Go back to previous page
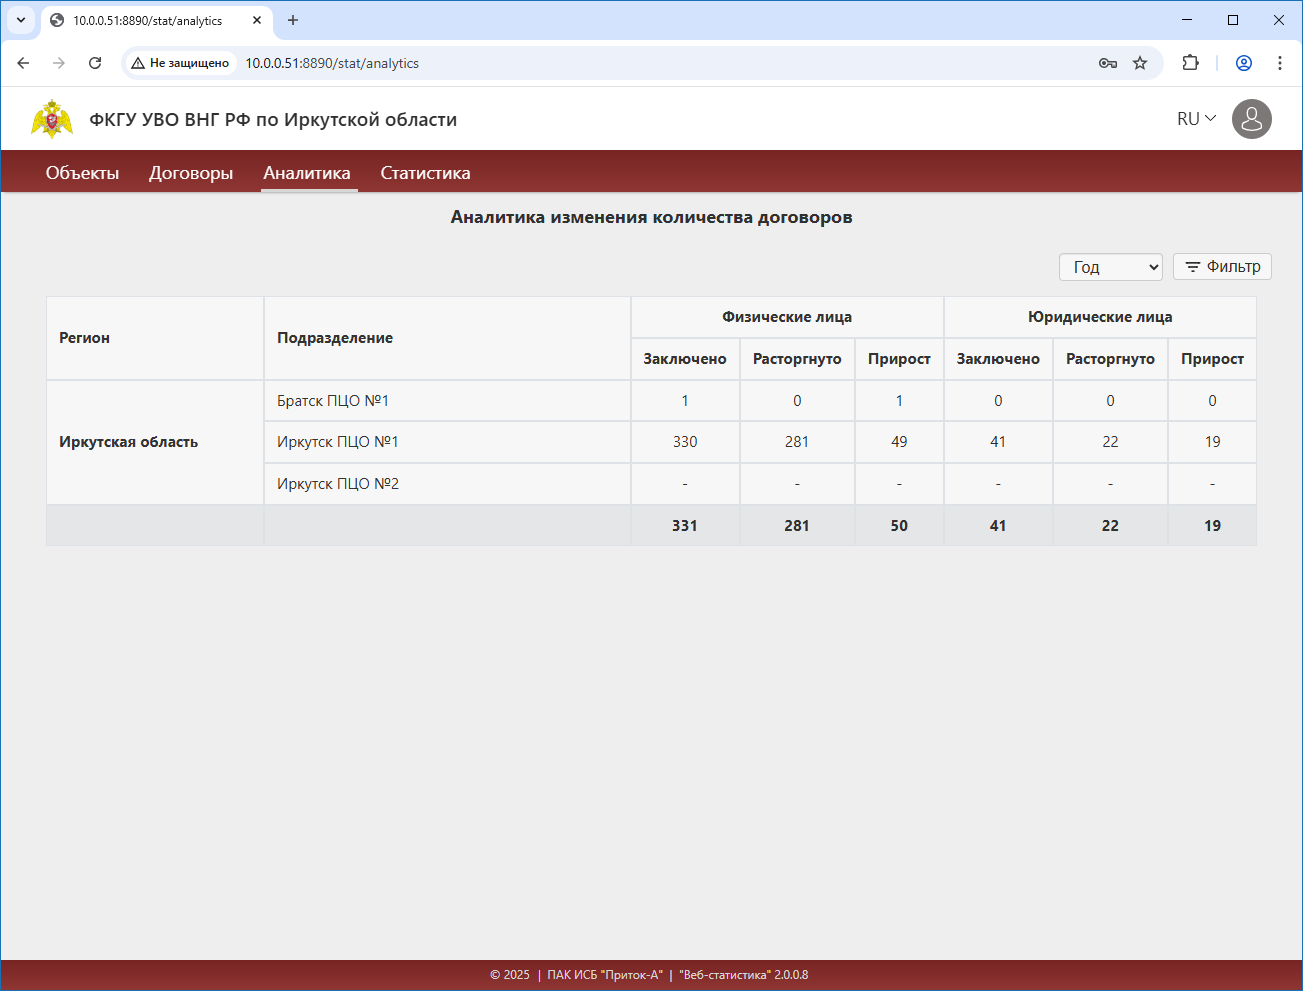The height and width of the screenshot is (991, 1303). pos(24,63)
